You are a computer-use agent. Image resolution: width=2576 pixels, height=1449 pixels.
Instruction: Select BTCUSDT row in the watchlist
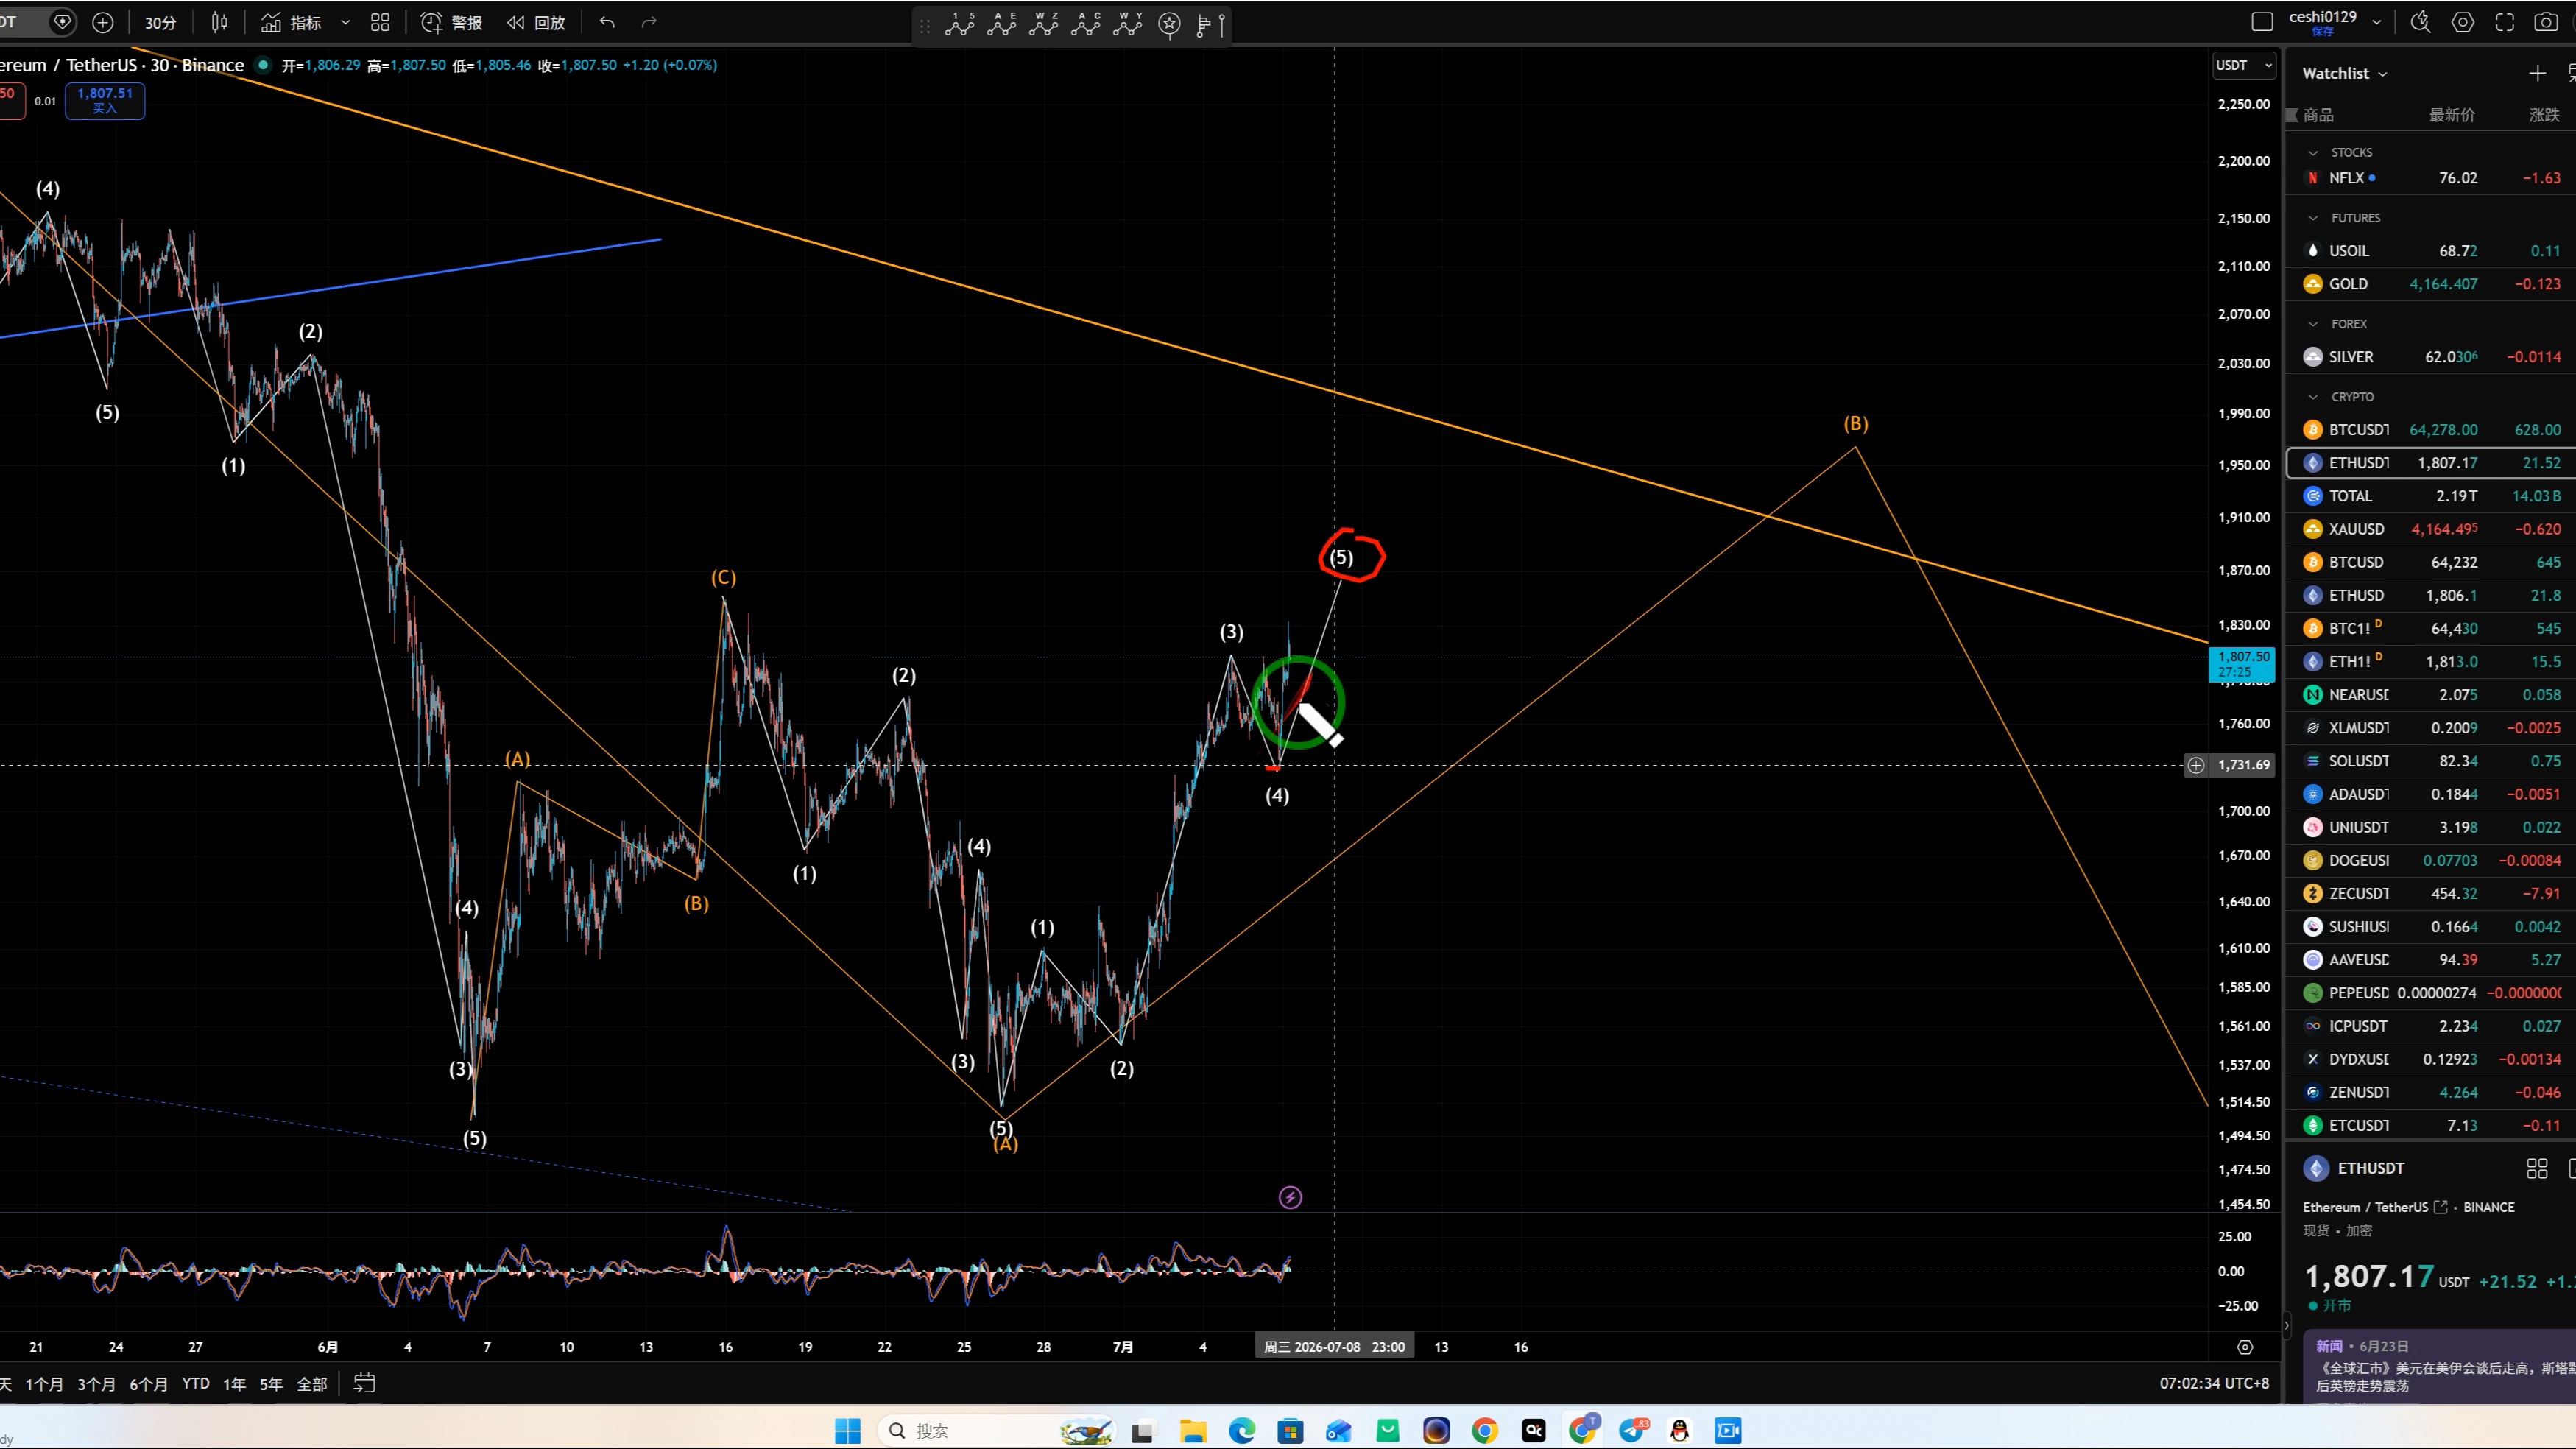[x=2431, y=429]
